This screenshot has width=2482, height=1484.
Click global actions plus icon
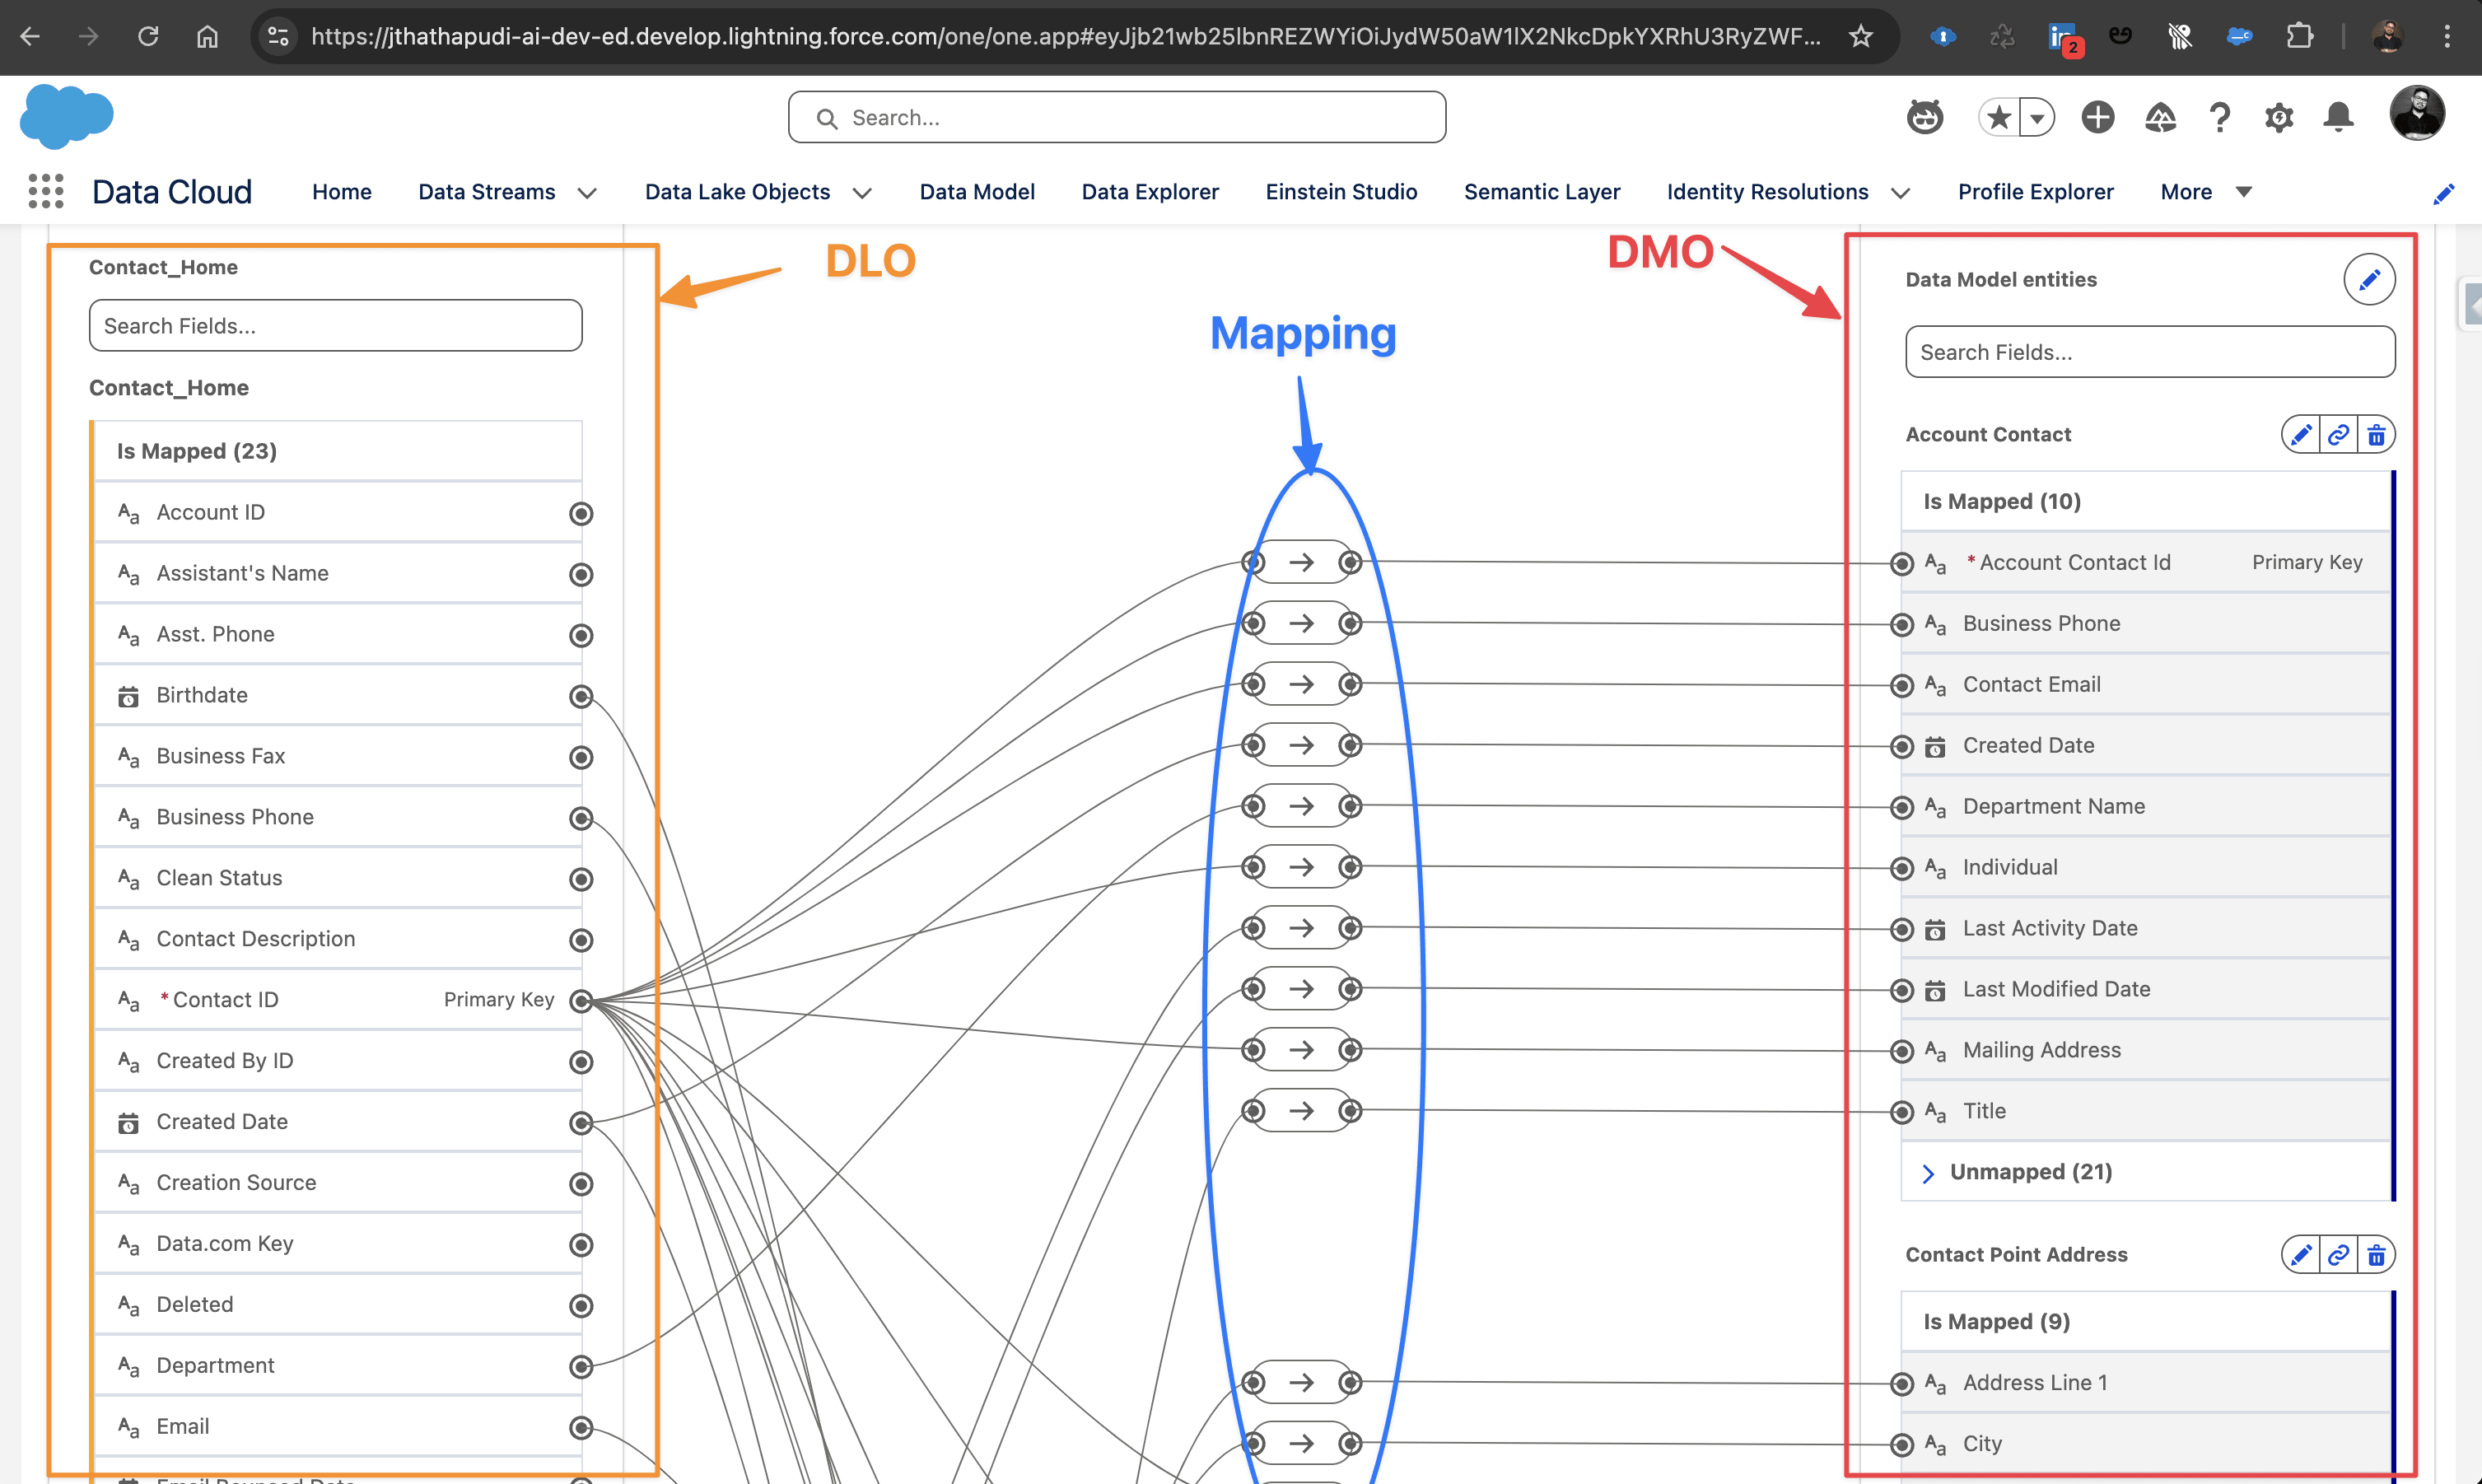point(2097,118)
